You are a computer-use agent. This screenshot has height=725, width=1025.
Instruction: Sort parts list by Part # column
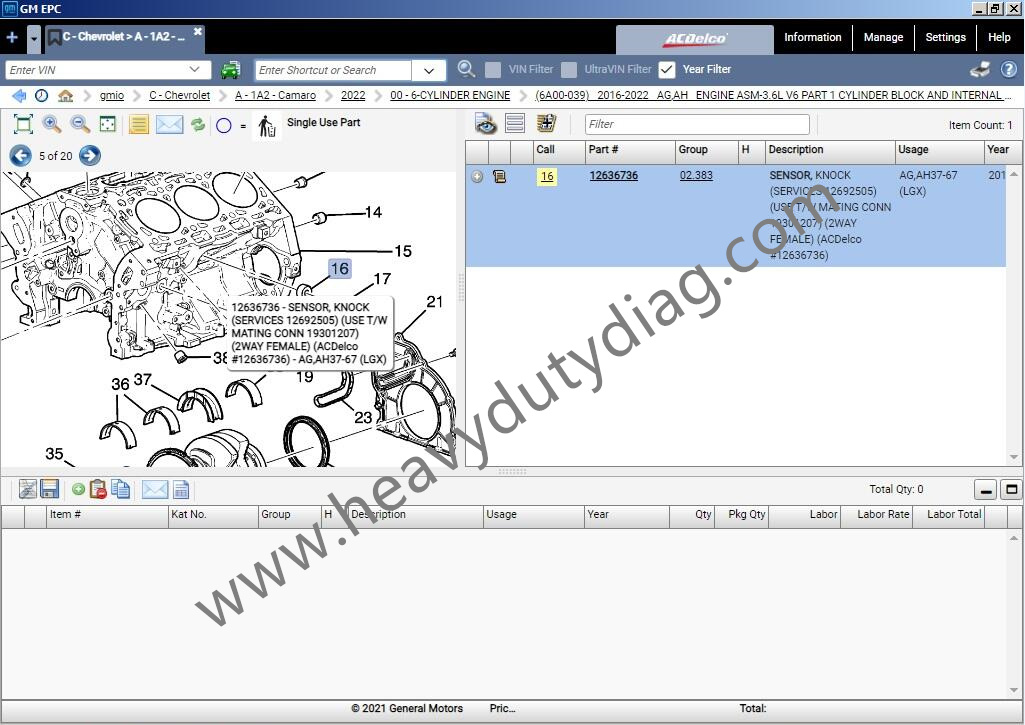click(630, 150)
